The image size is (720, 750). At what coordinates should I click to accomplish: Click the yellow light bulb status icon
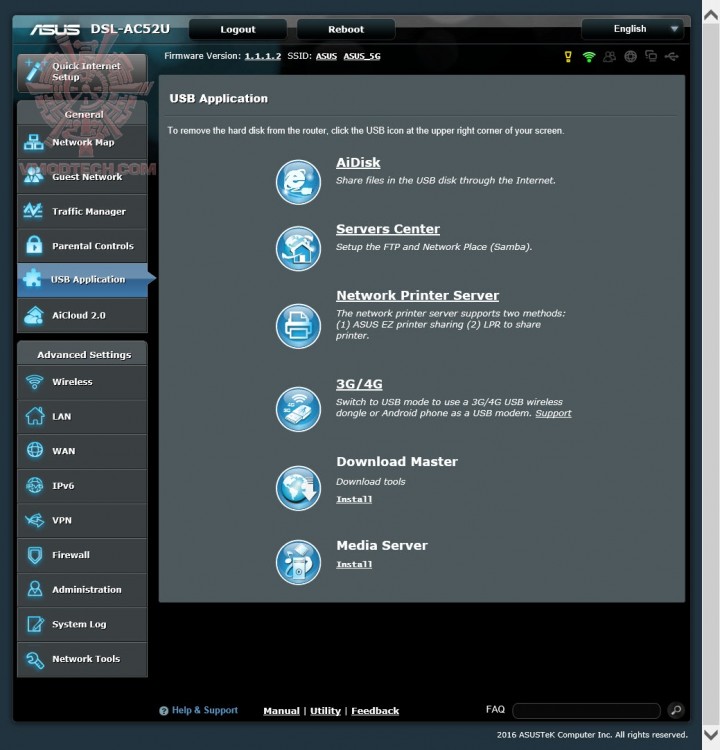568,56
